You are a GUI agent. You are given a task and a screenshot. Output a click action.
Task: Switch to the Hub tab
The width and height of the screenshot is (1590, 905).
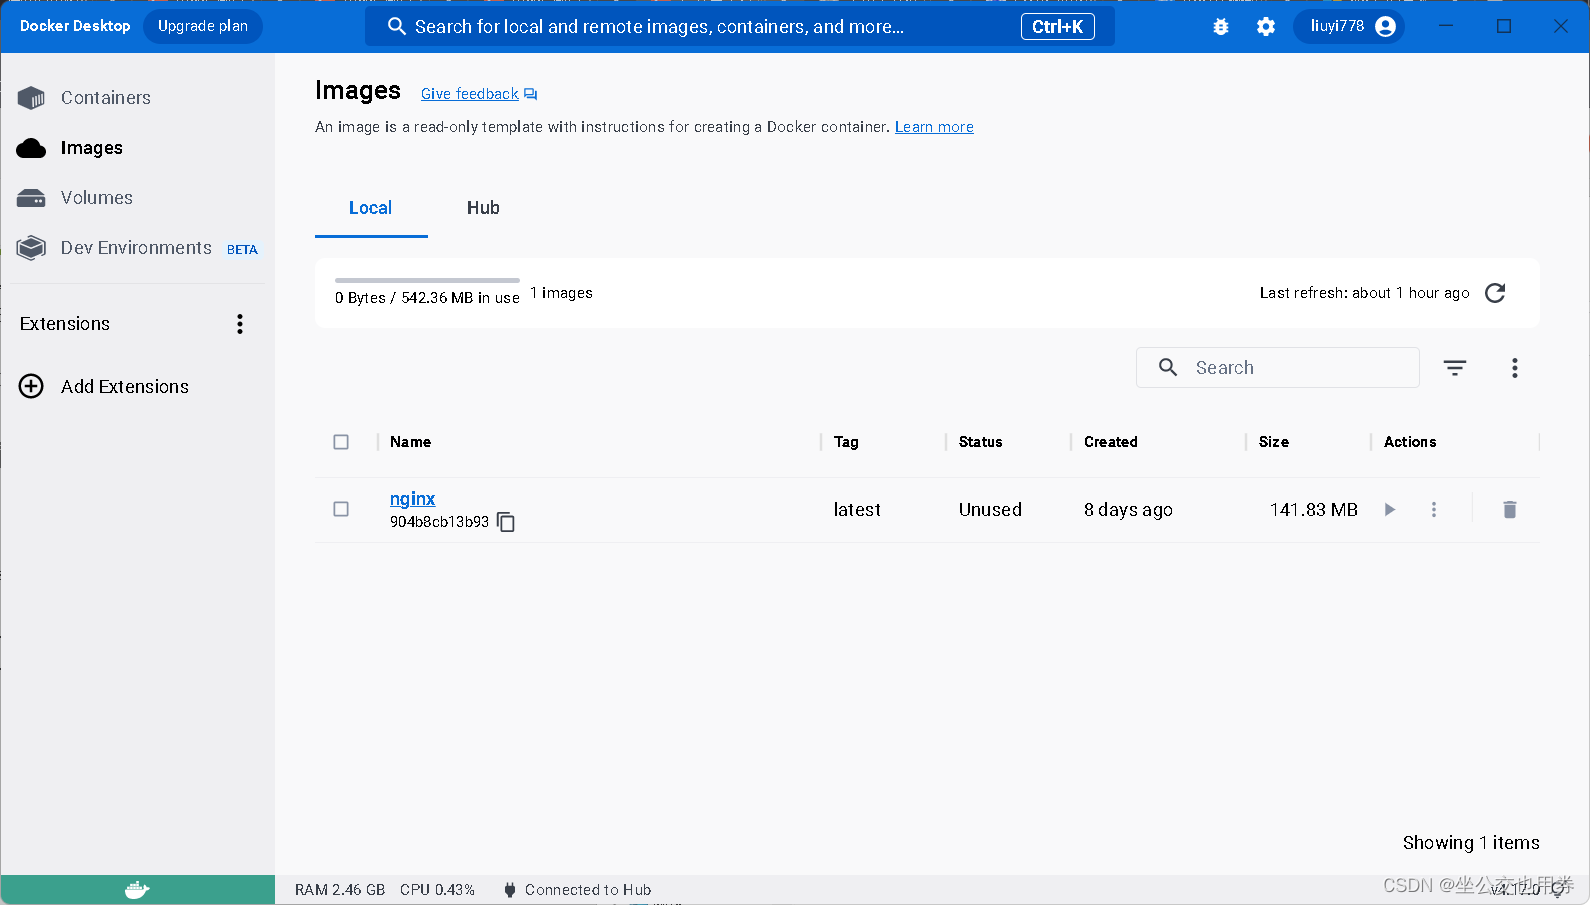tap(483, 208)
